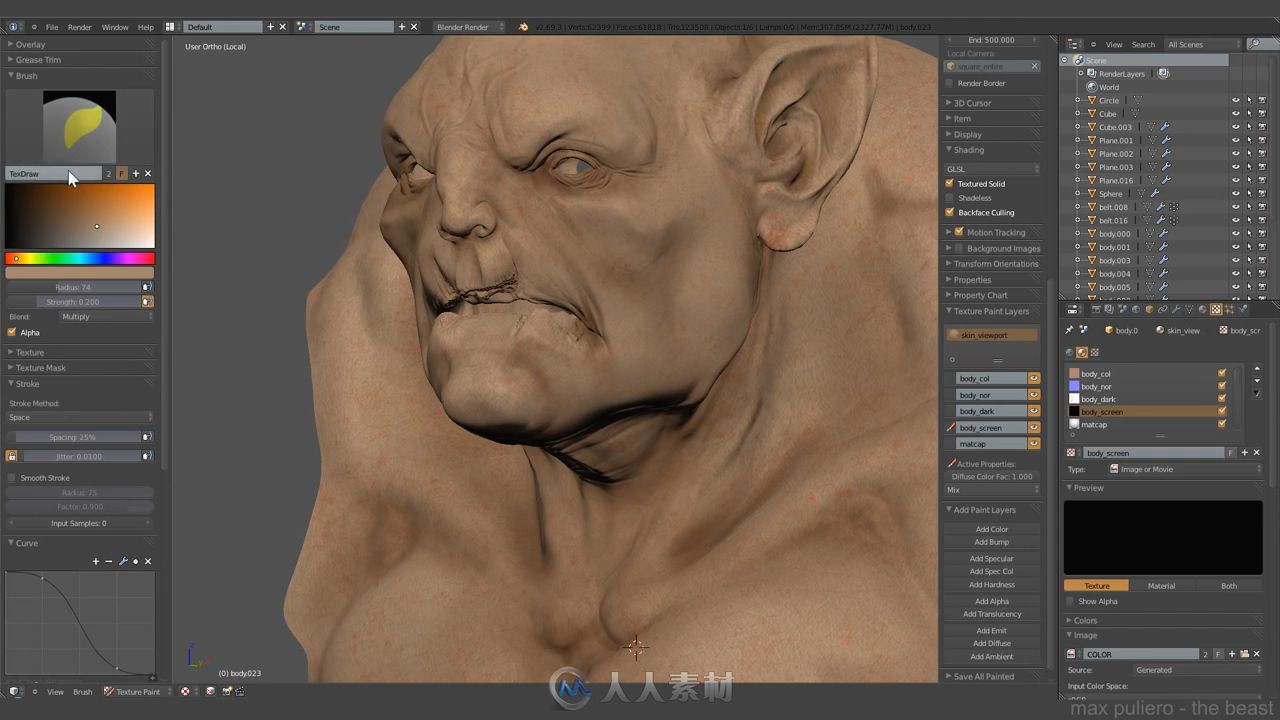
Task: Open the Render menu
Action: tap(80, 27)
